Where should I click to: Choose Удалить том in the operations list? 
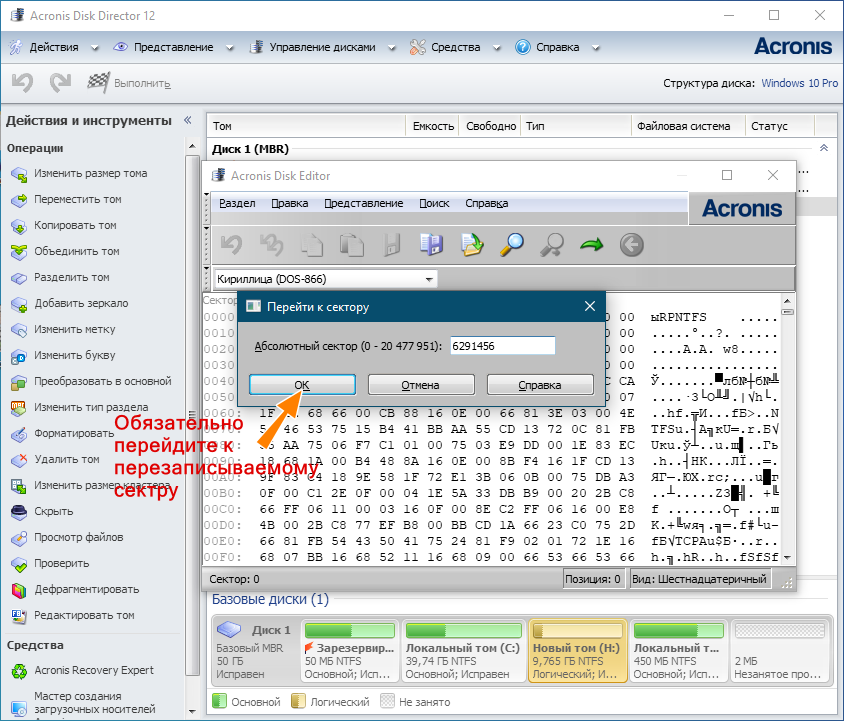(66, 459)
